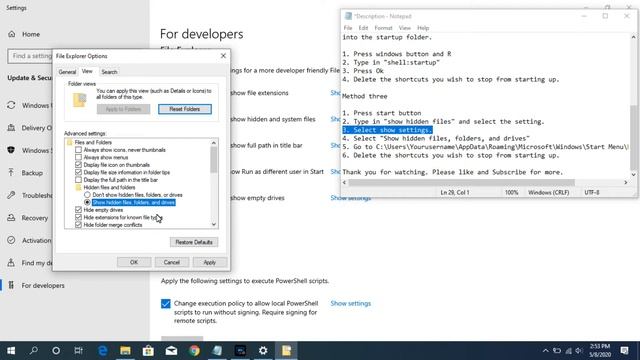Open the Action Center notifications icon
This screenshot has width=640, height=360.
click(624, 351)
